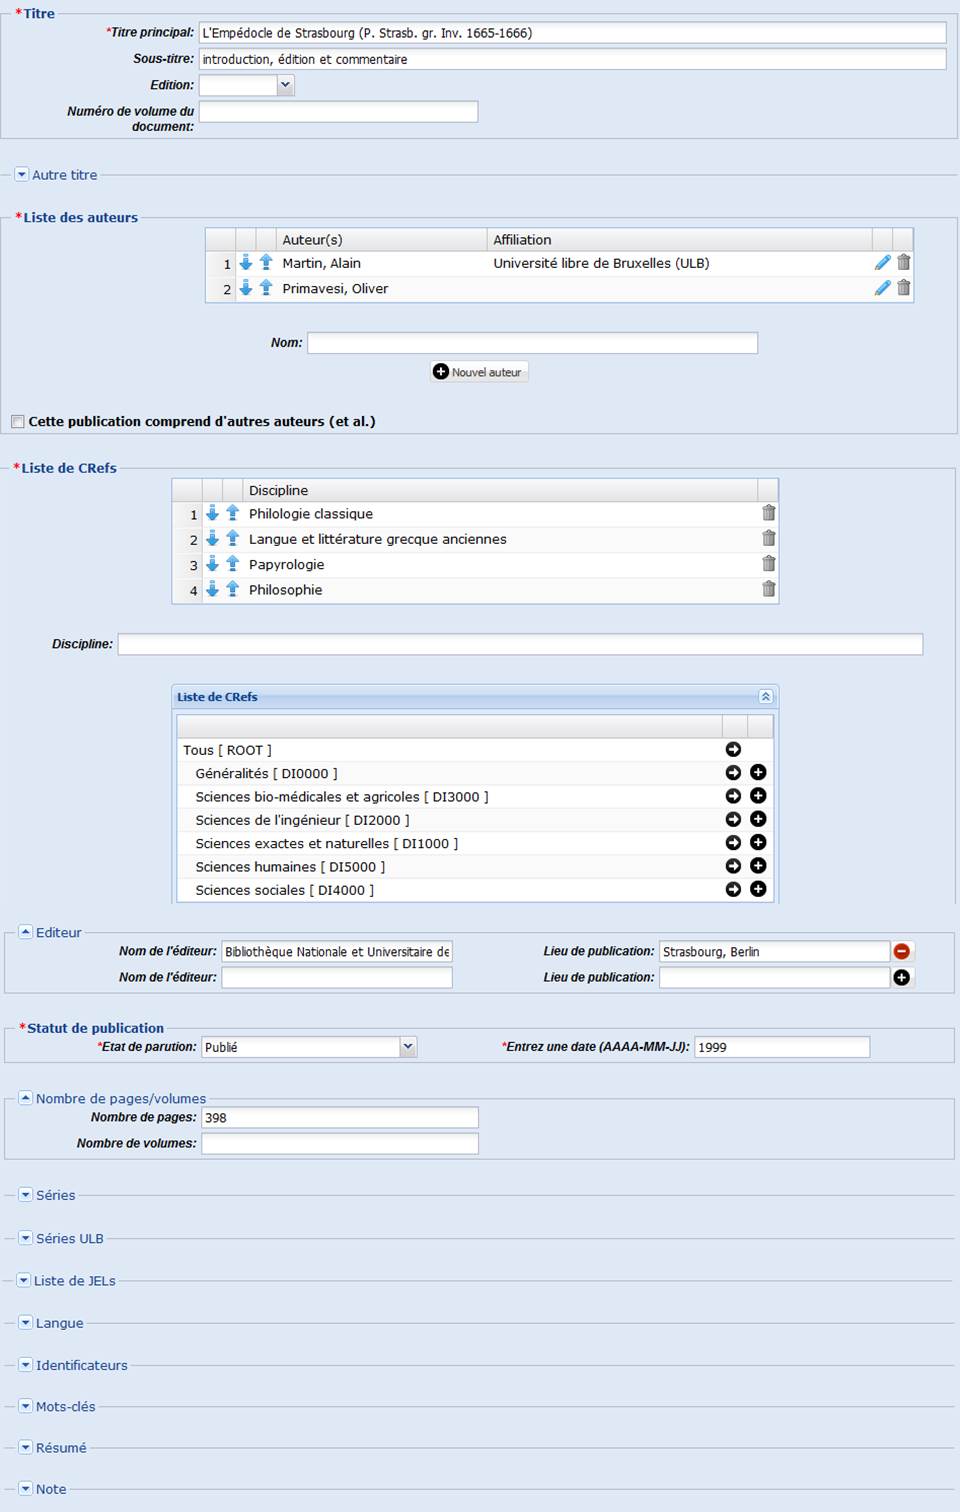Collapse the Editeur section

tap(26, 931)
